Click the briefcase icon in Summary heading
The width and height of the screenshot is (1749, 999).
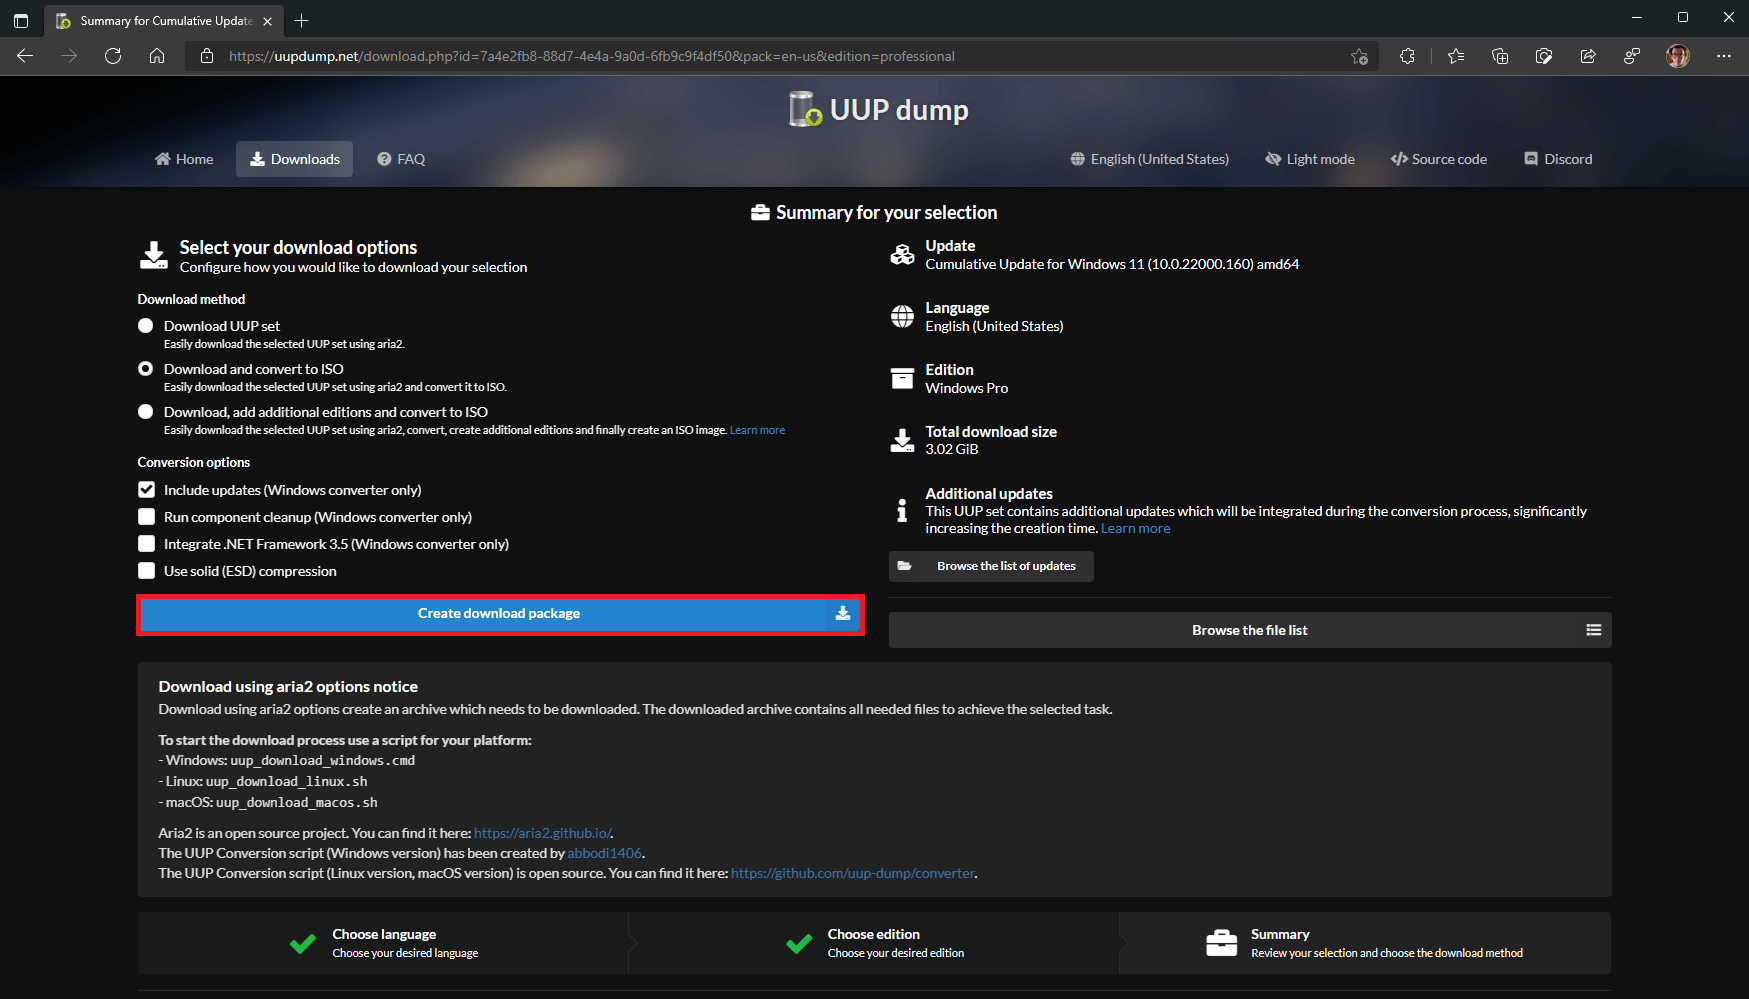[x=760, y=213]
